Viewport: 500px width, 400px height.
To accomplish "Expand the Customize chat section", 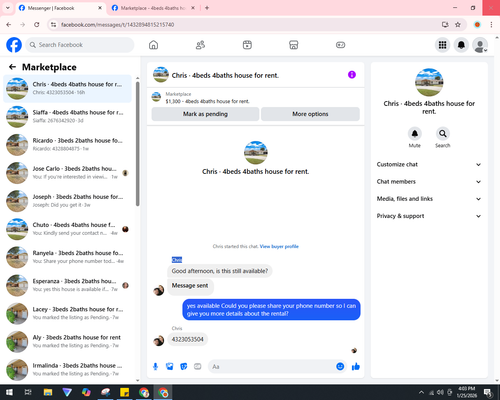I will 429,164.
